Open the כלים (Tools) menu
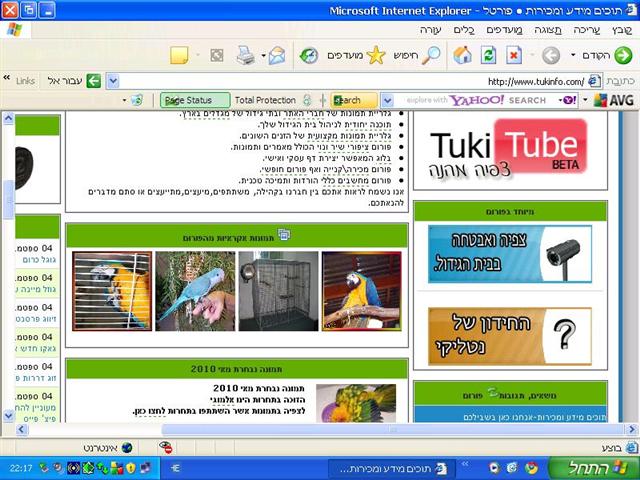 click(464, 30)
